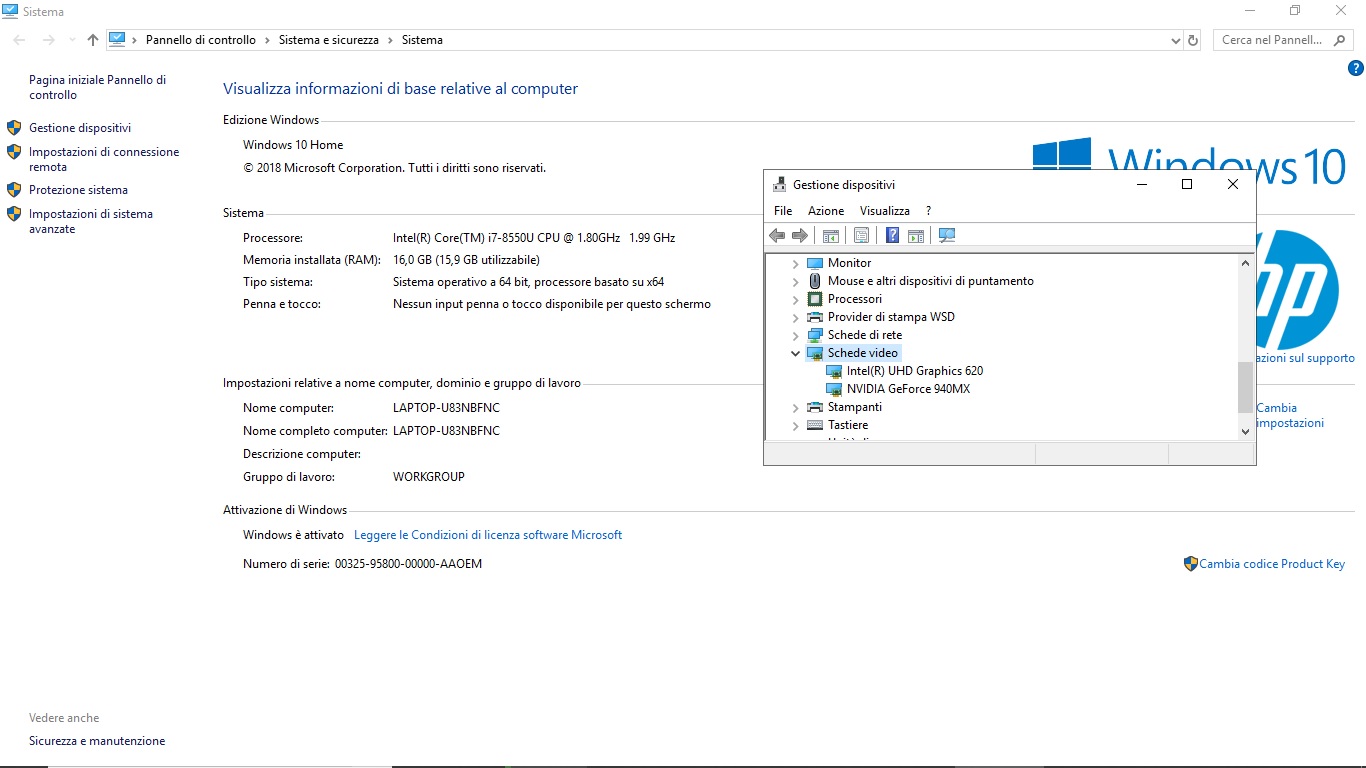Image resolution: width=1366 pixels, height=768 pixels.
Task: Click the shield icon beside Protezione sistema
Action: 14,189
